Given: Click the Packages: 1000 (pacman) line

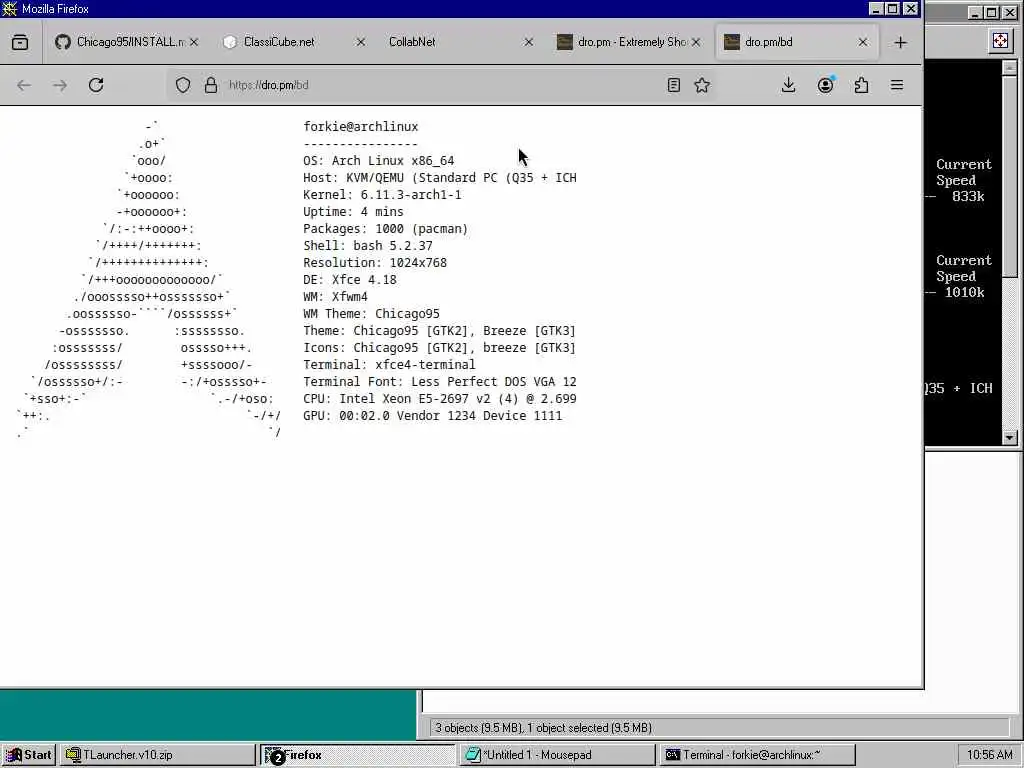Looking at the screenshot, I should click(385, 229).
